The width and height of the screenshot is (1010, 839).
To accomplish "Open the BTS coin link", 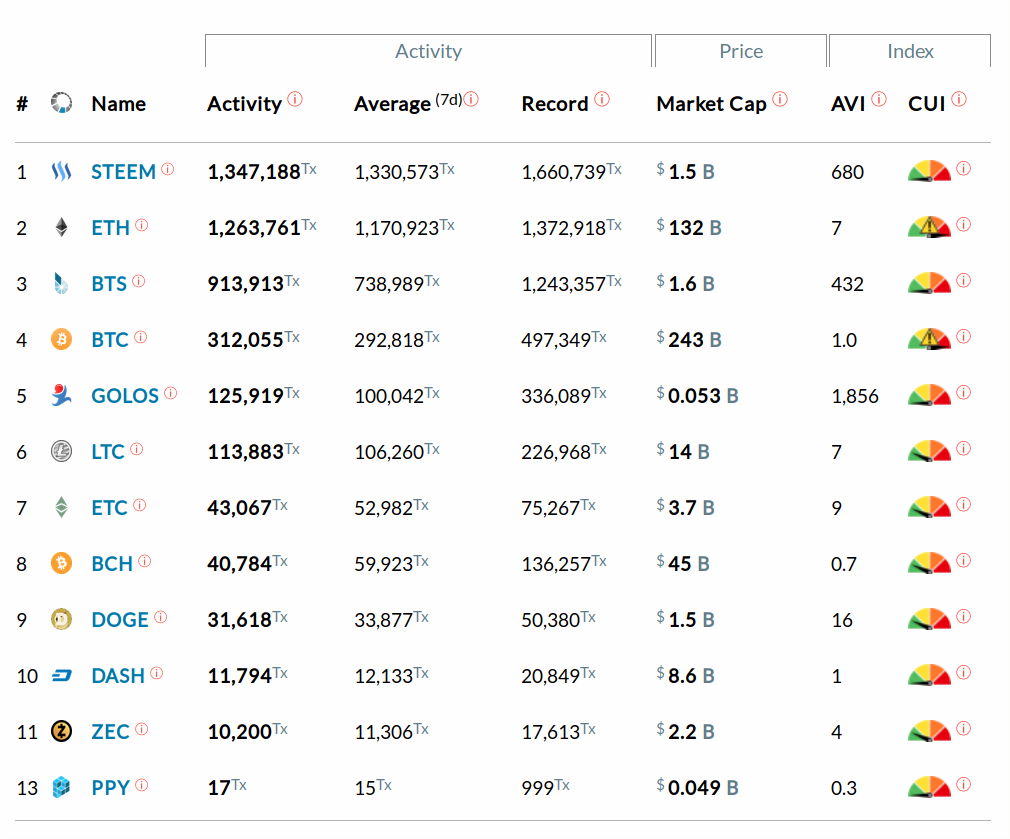I will (110, 284).
